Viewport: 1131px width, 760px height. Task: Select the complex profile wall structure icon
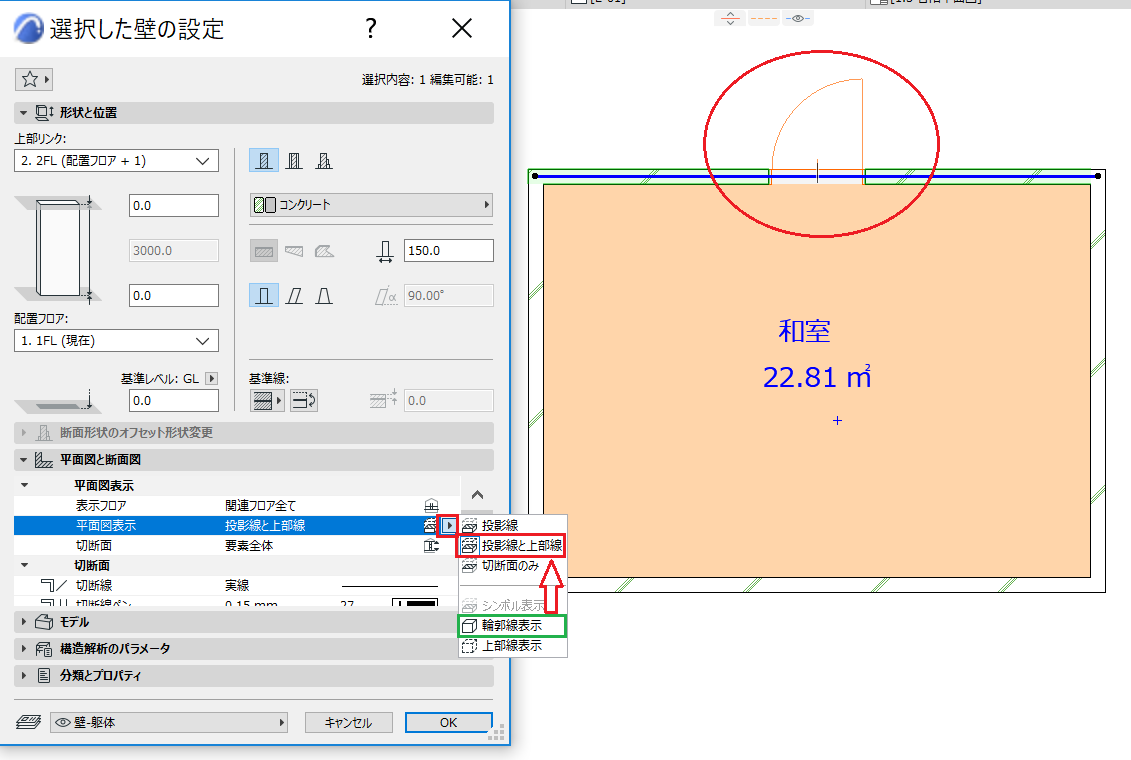click(x=324, y=160)
